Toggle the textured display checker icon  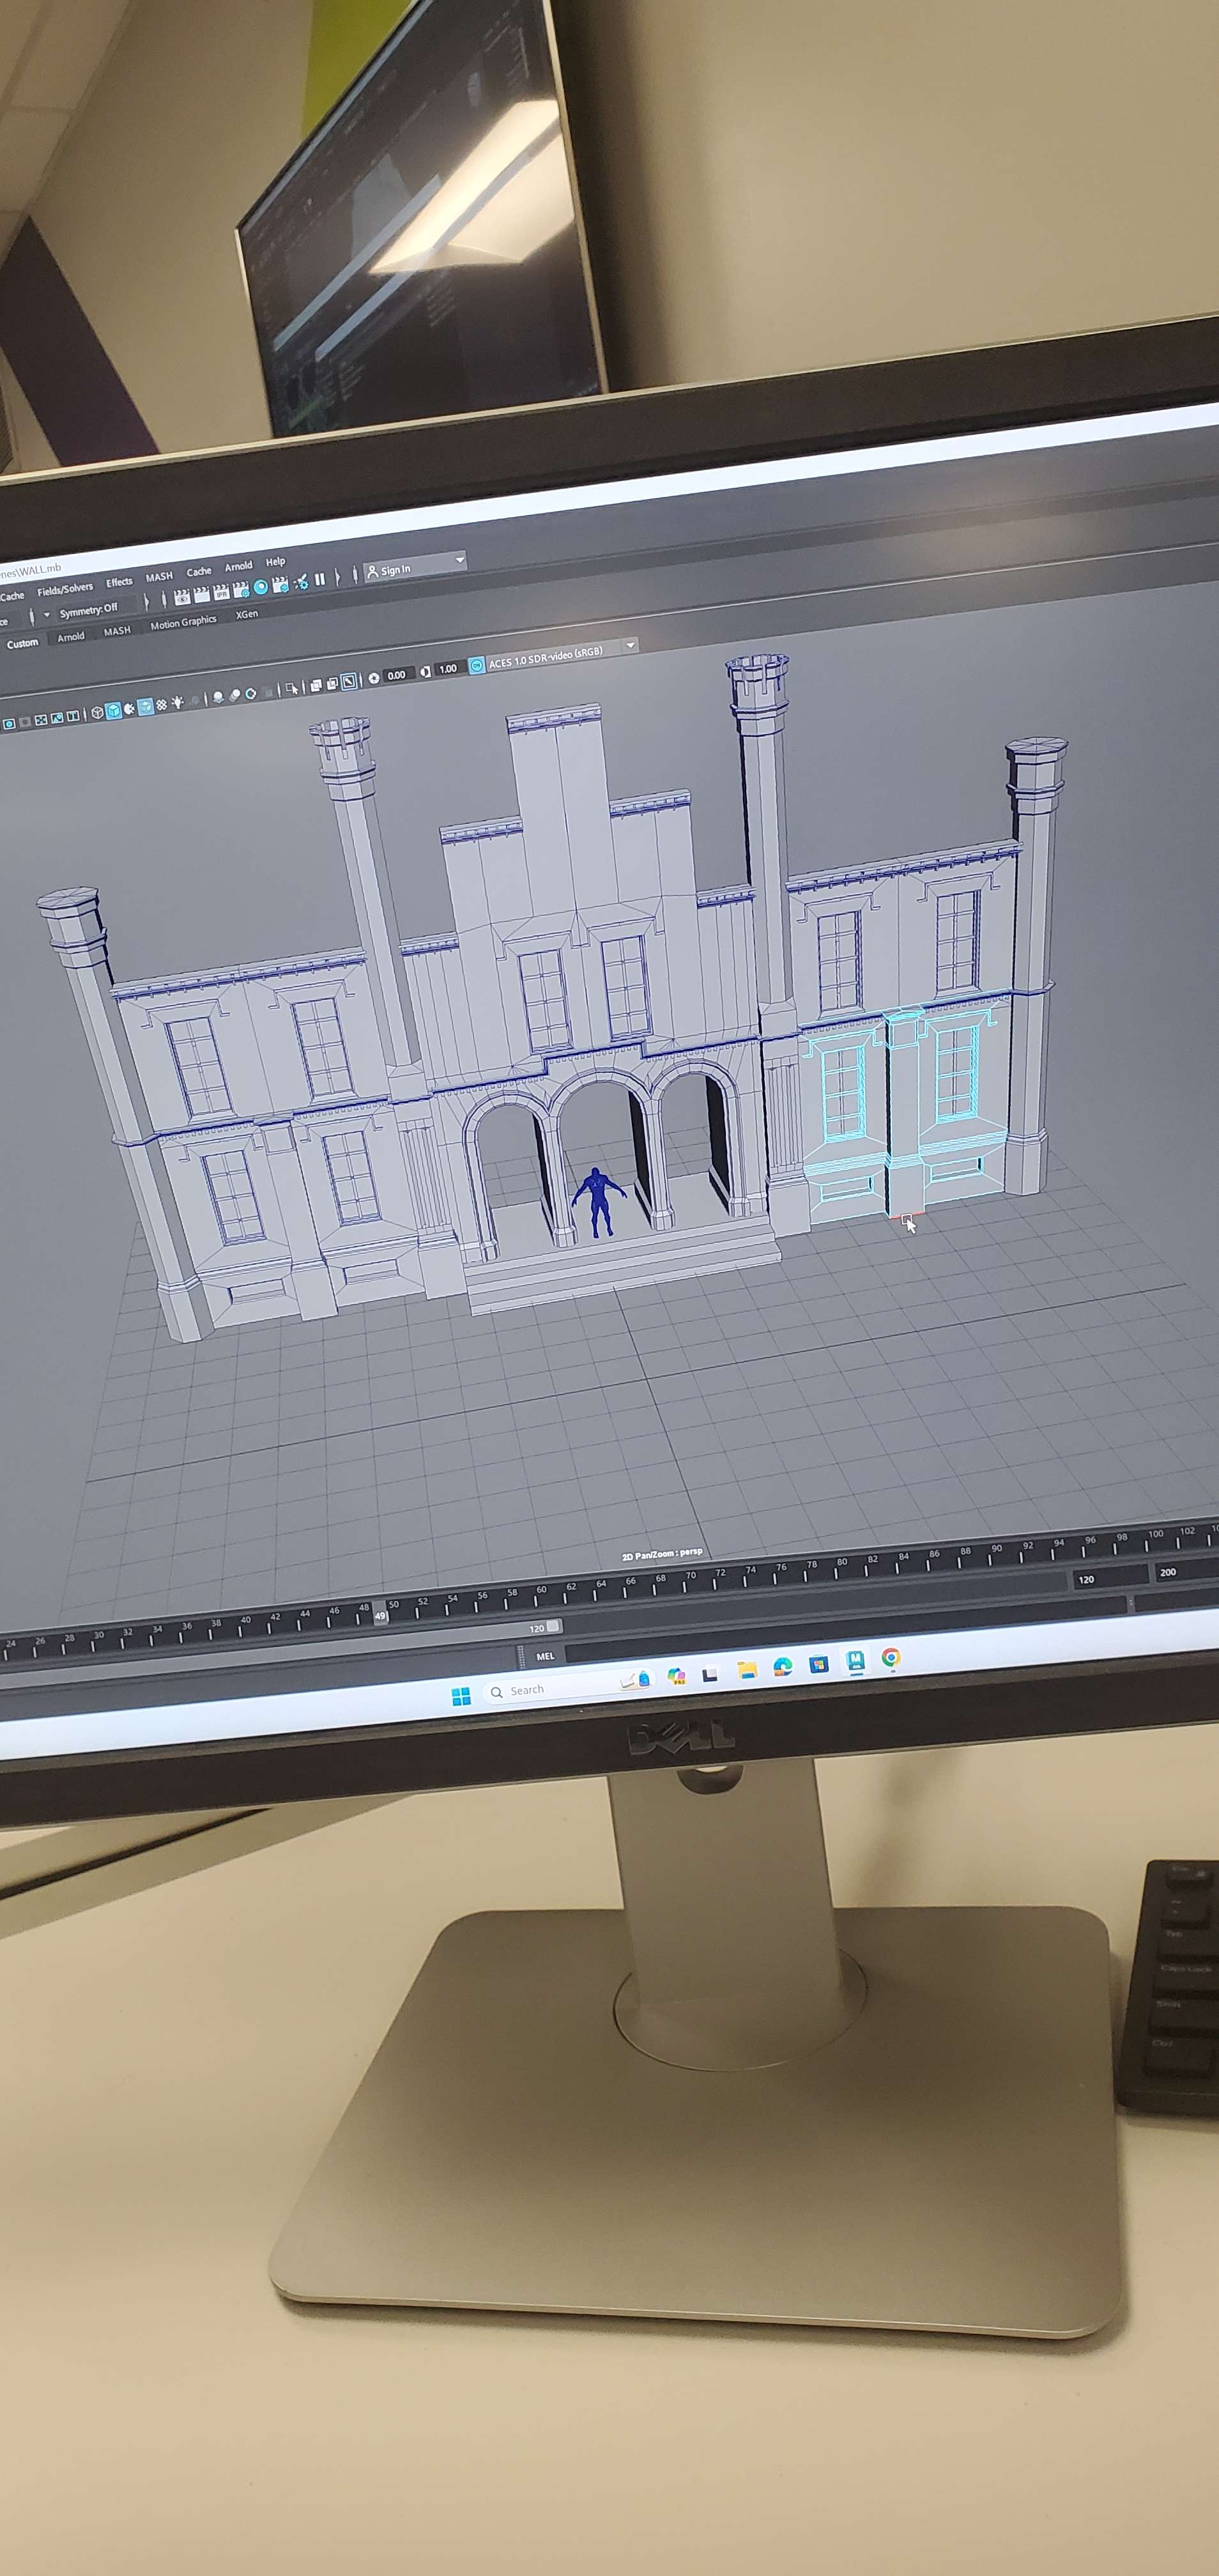coord(161,705)
